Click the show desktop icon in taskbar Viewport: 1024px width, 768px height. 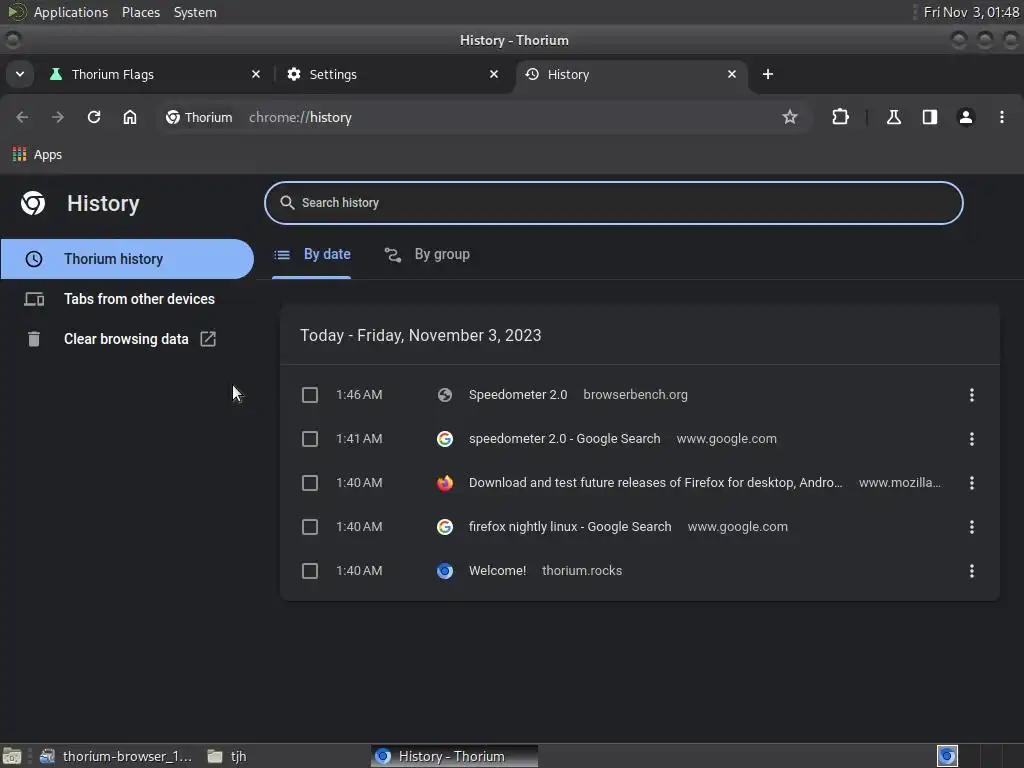tap(12, 756)
